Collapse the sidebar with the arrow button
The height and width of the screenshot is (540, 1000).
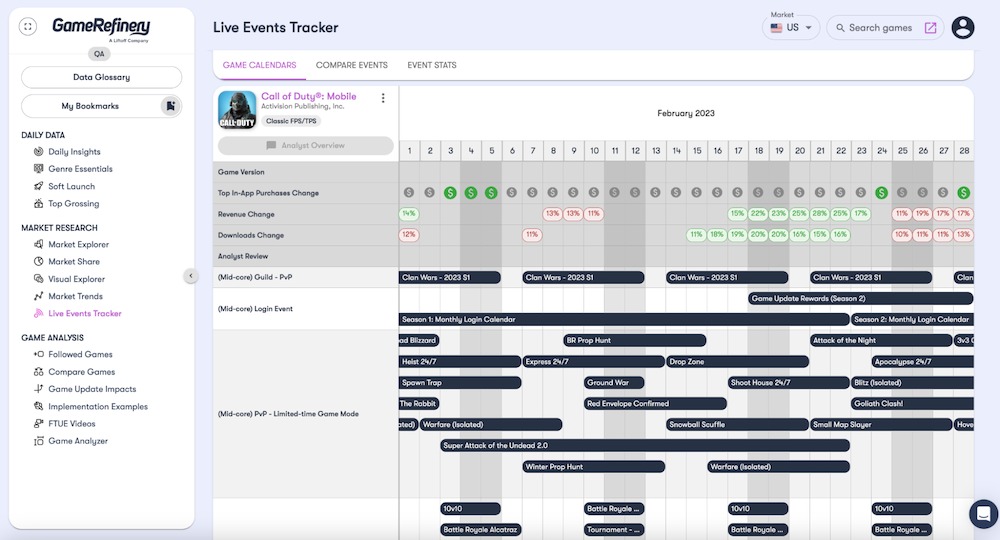click(x=191, y=276)
